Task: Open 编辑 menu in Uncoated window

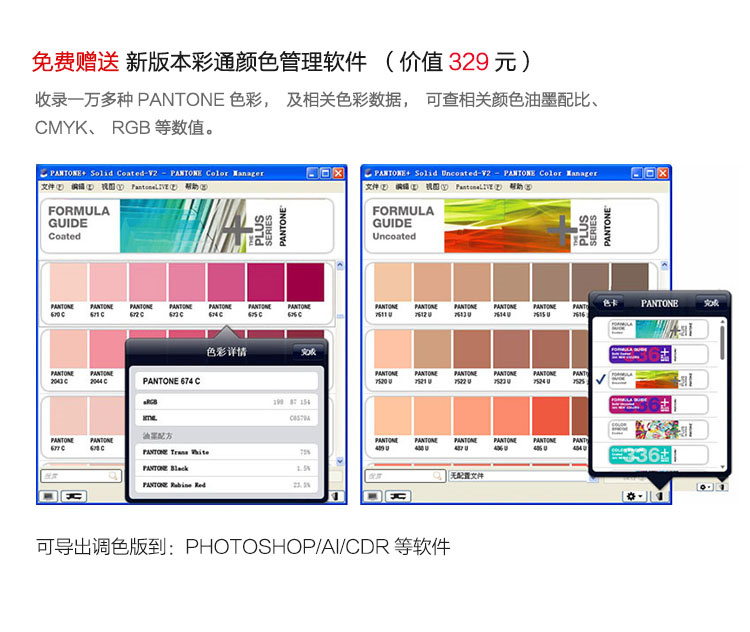Action: coord(407,187)
